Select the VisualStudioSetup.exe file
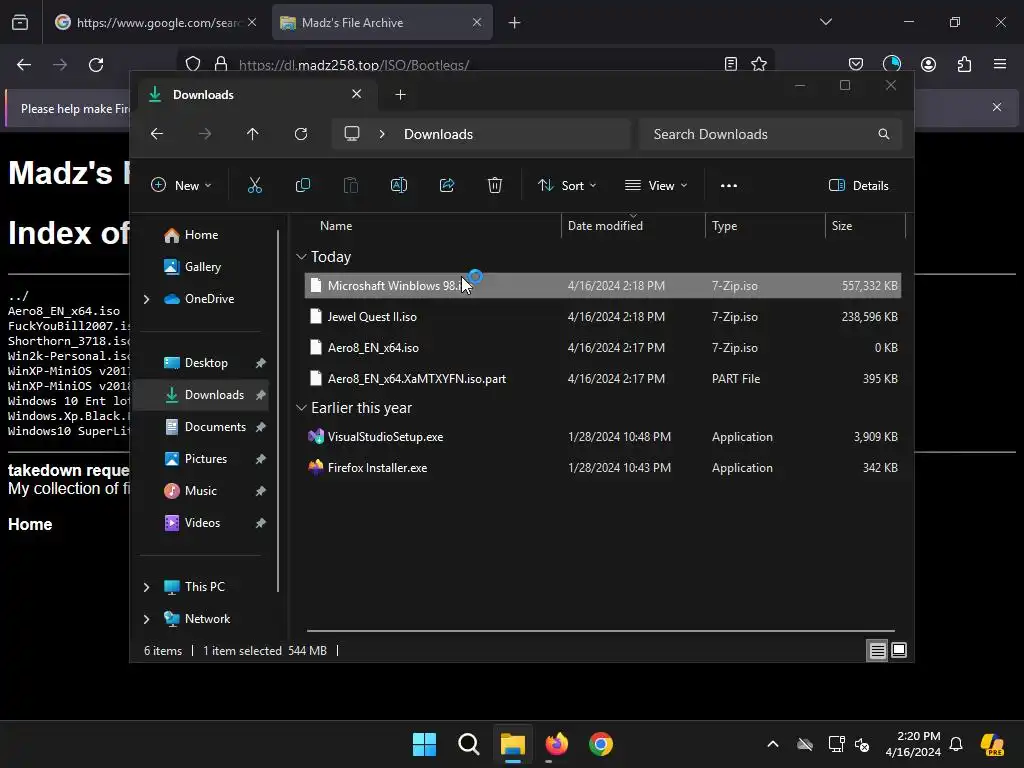This screenshot has width=1024, height=768. [x=603, y=437]
